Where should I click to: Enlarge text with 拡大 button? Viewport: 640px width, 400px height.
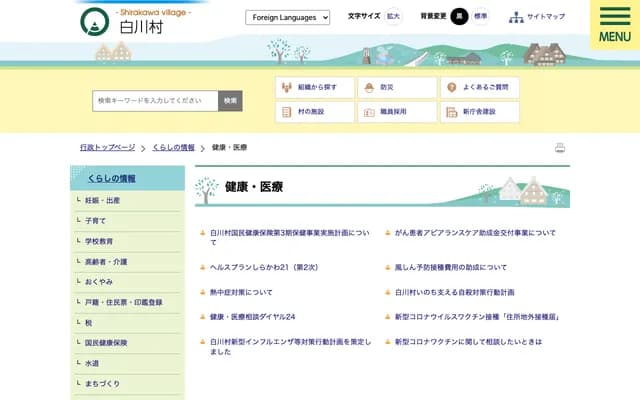[393, 16]
